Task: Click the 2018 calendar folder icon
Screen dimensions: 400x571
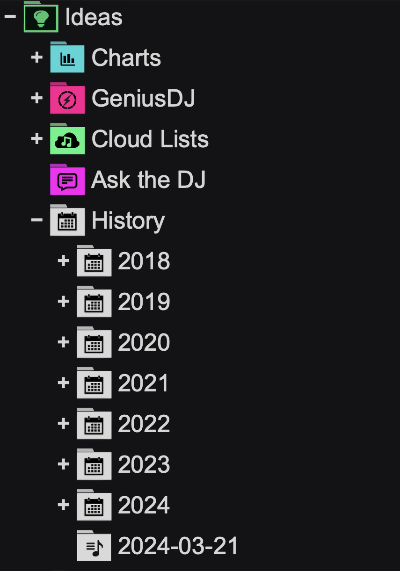Action: [94, 261]
